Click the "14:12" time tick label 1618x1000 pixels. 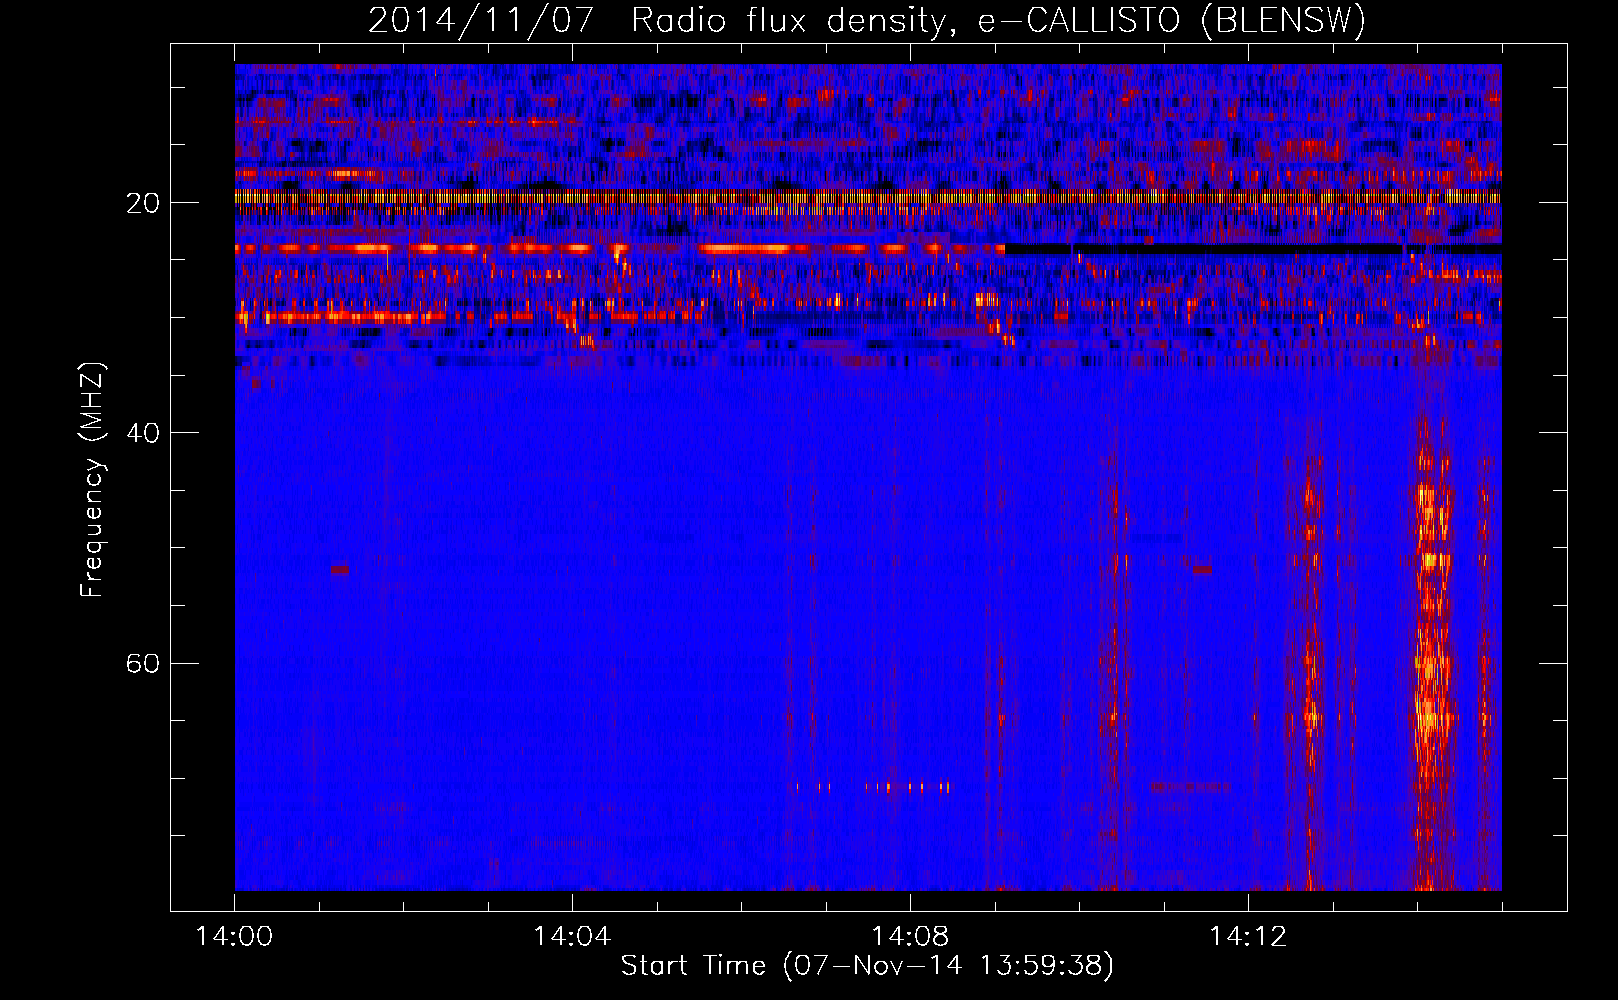point(1248,937)
